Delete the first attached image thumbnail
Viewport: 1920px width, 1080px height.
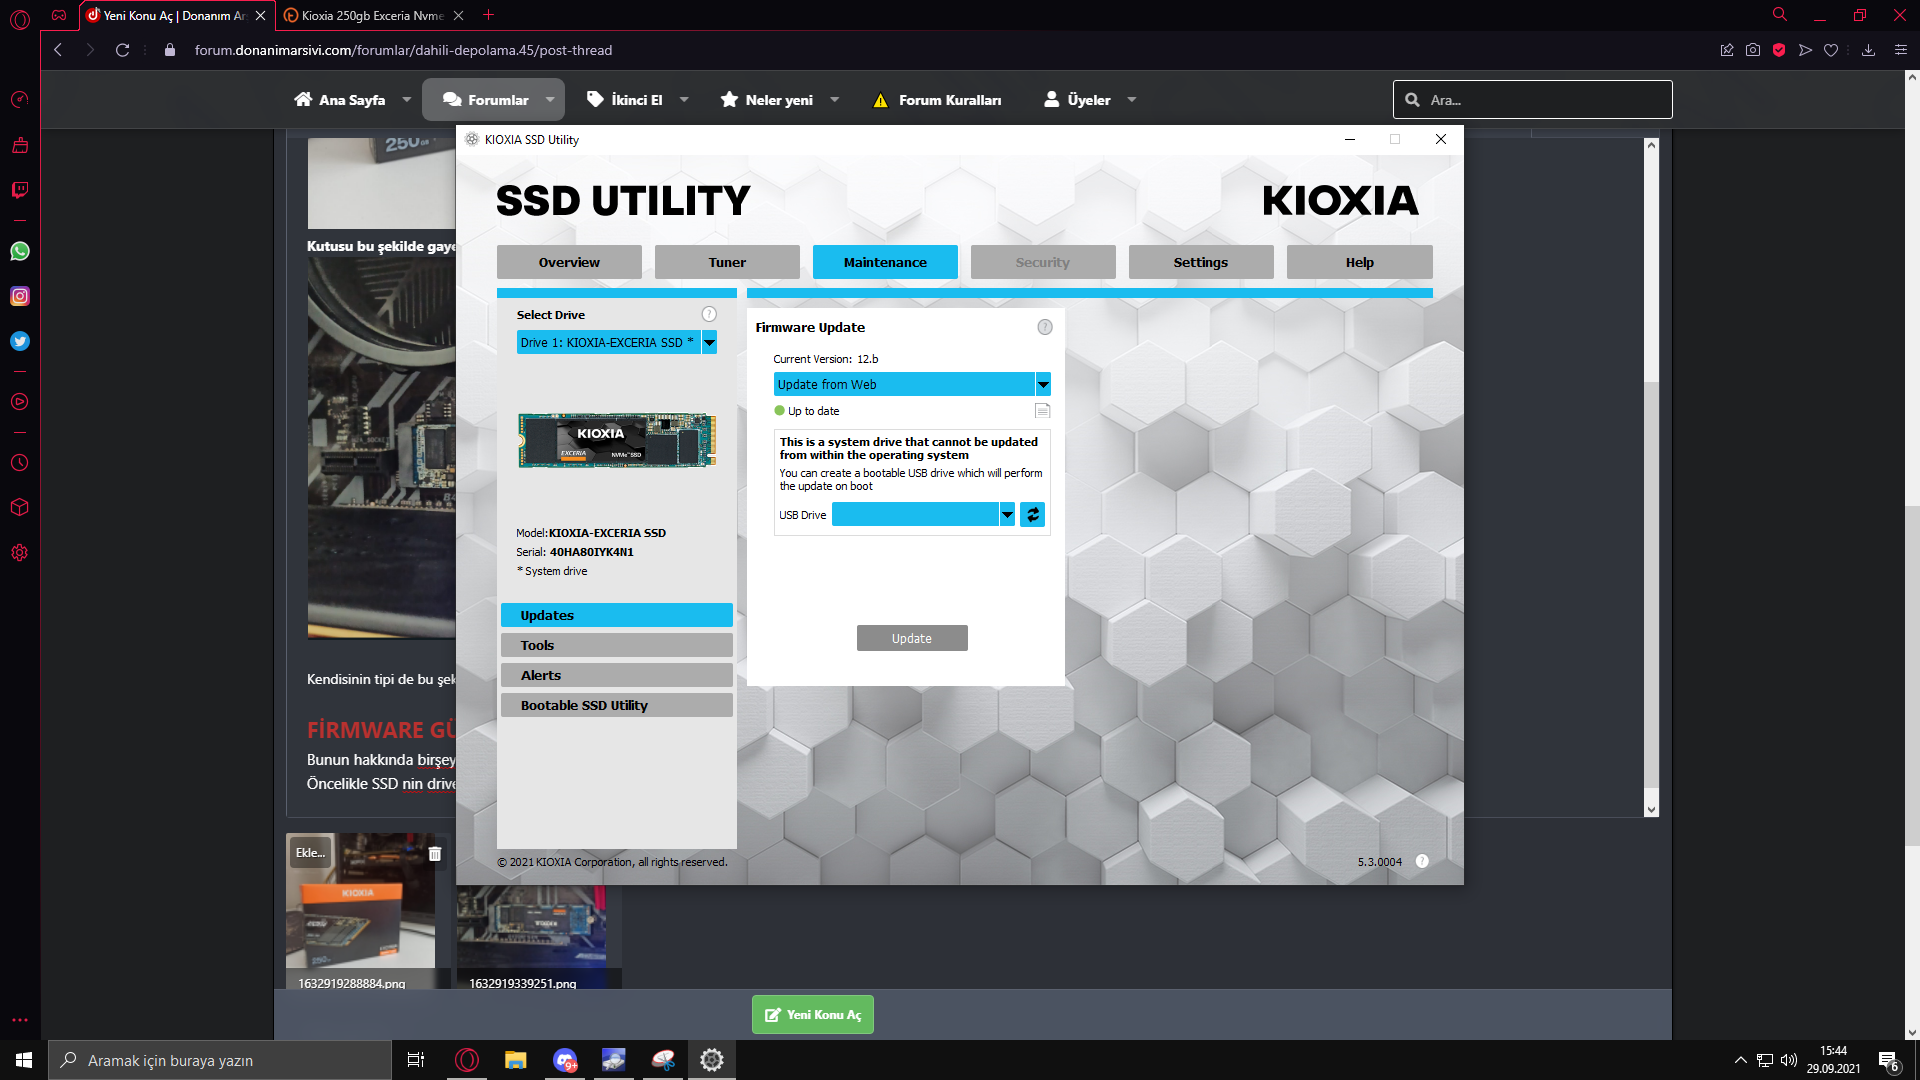point(434,854)
